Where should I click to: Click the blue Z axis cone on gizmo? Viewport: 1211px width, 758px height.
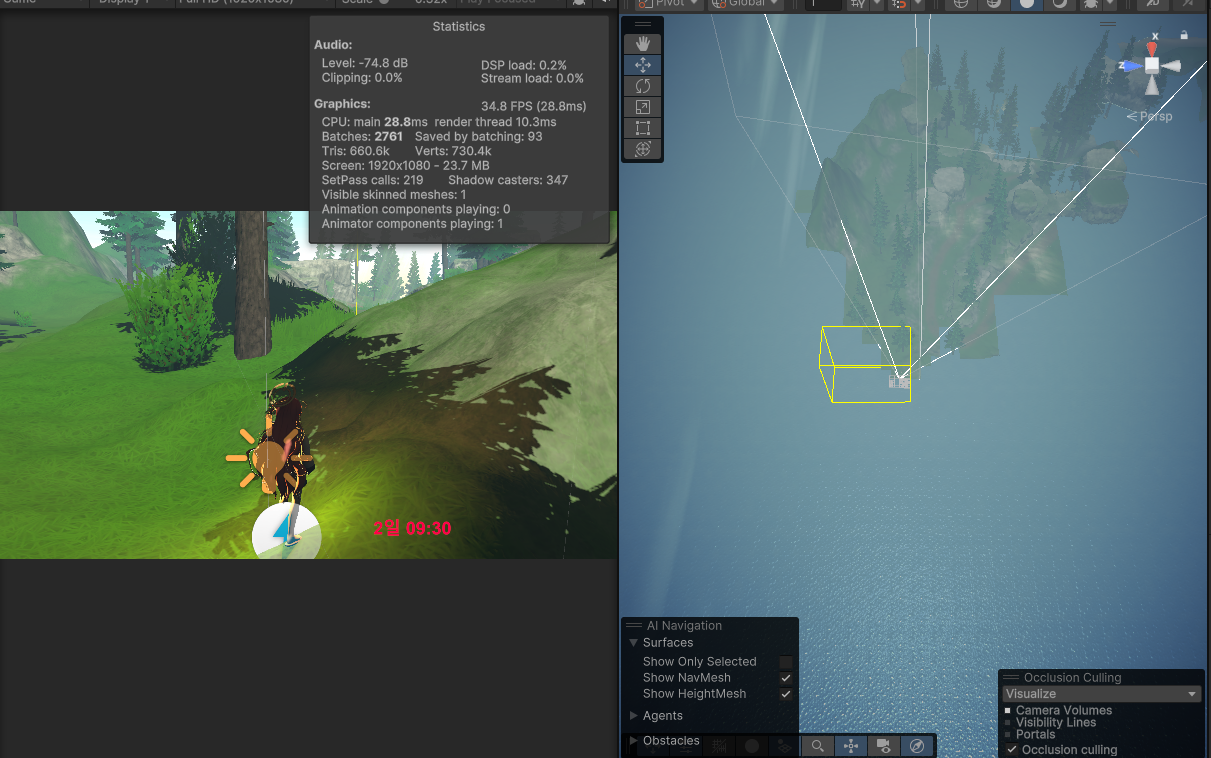(1133, 66)
